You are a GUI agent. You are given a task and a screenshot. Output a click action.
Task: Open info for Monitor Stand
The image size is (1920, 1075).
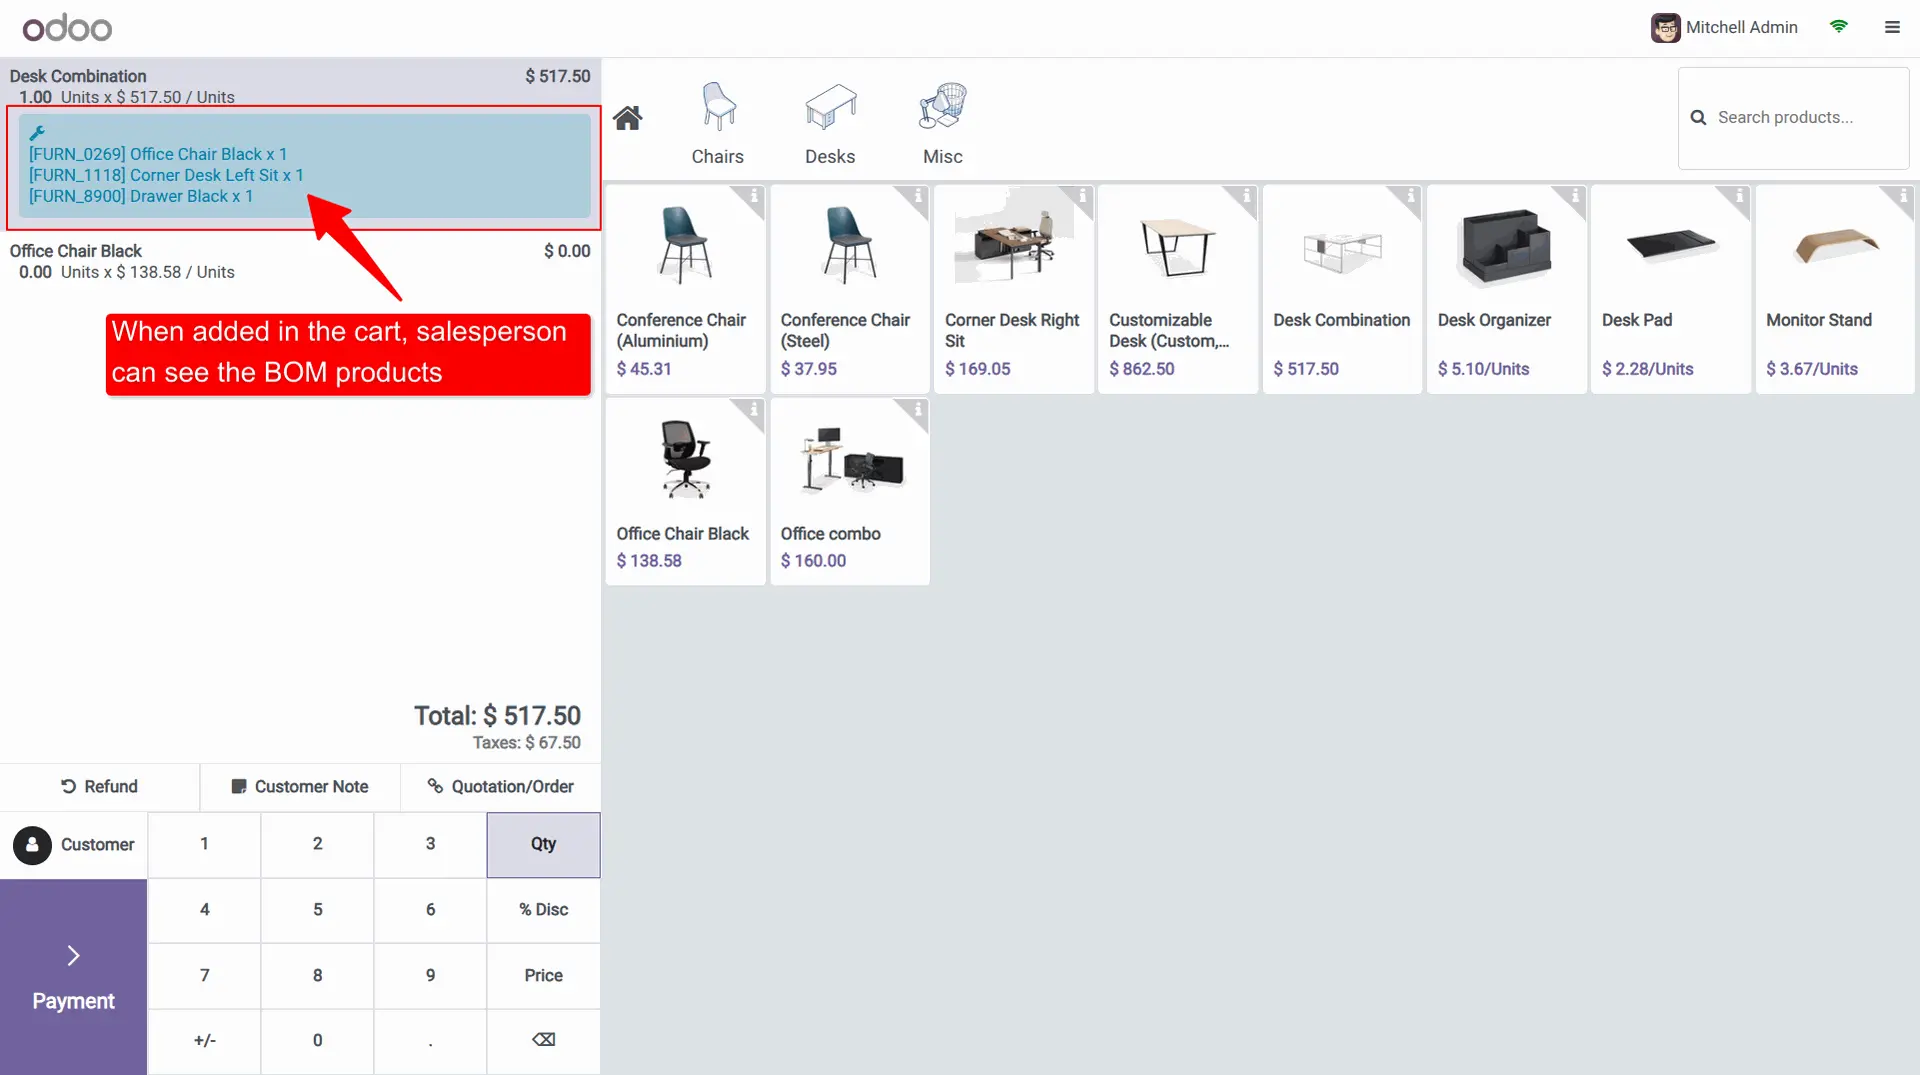[1902, 197]
